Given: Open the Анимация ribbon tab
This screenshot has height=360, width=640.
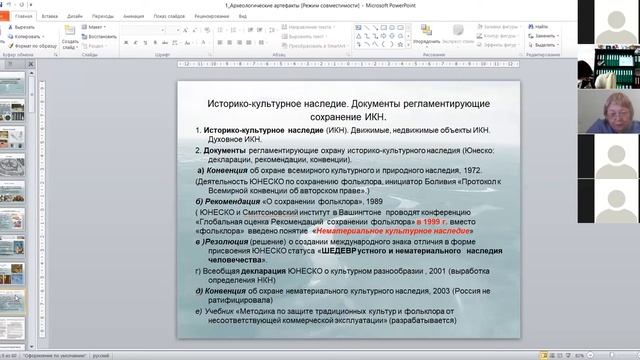Looking at the screenshot, I should [x=133, y=16].
